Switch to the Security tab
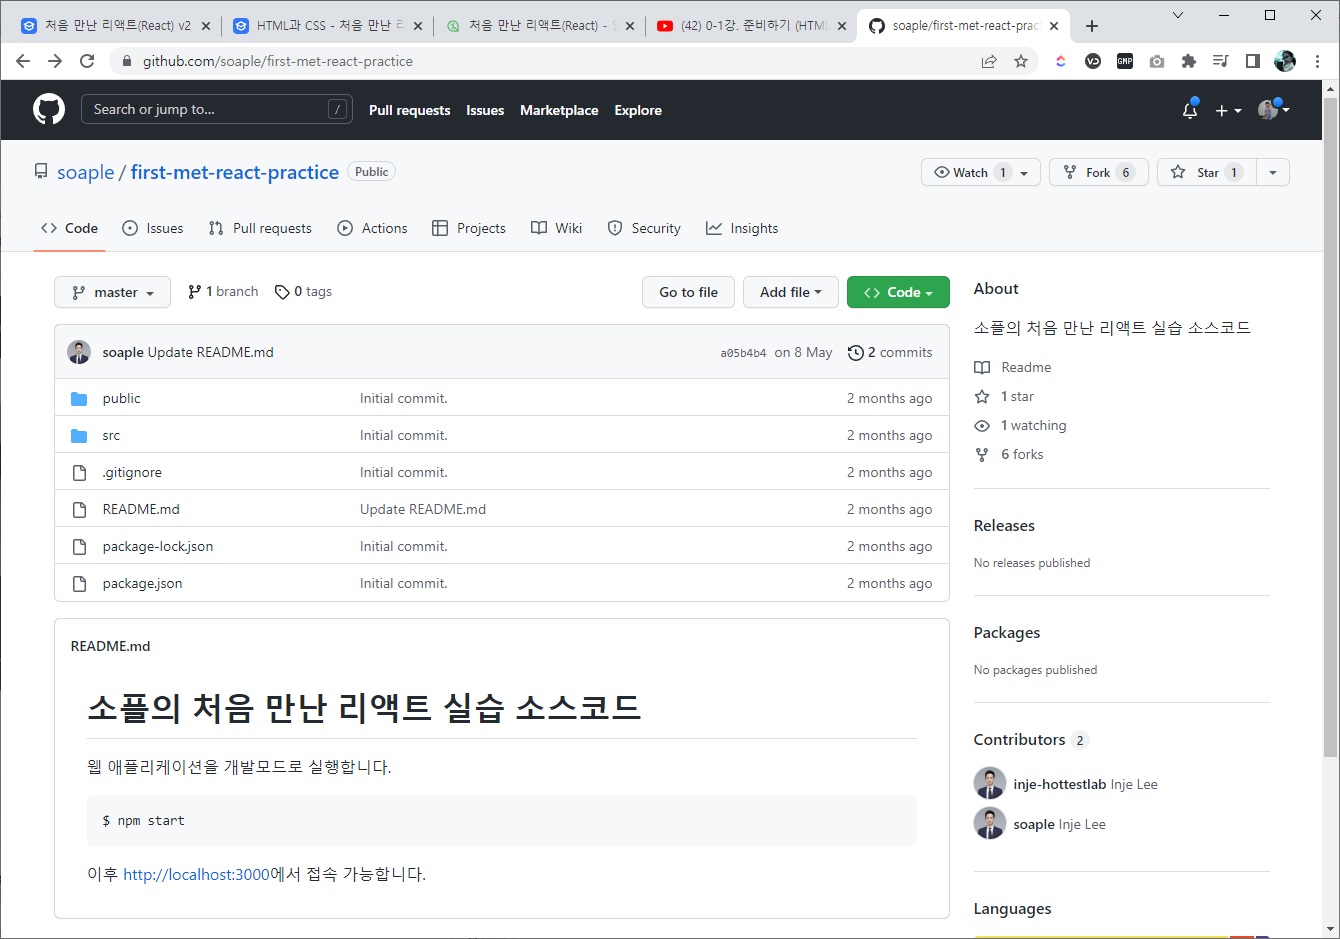This screenshot has width=1340, height=939. pos(644,228)
